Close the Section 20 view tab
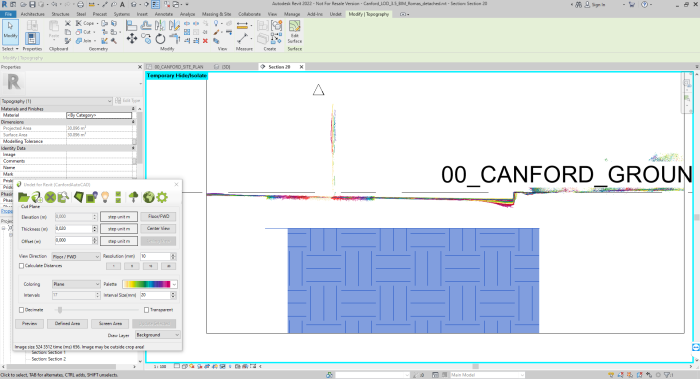 click(301, 67)
